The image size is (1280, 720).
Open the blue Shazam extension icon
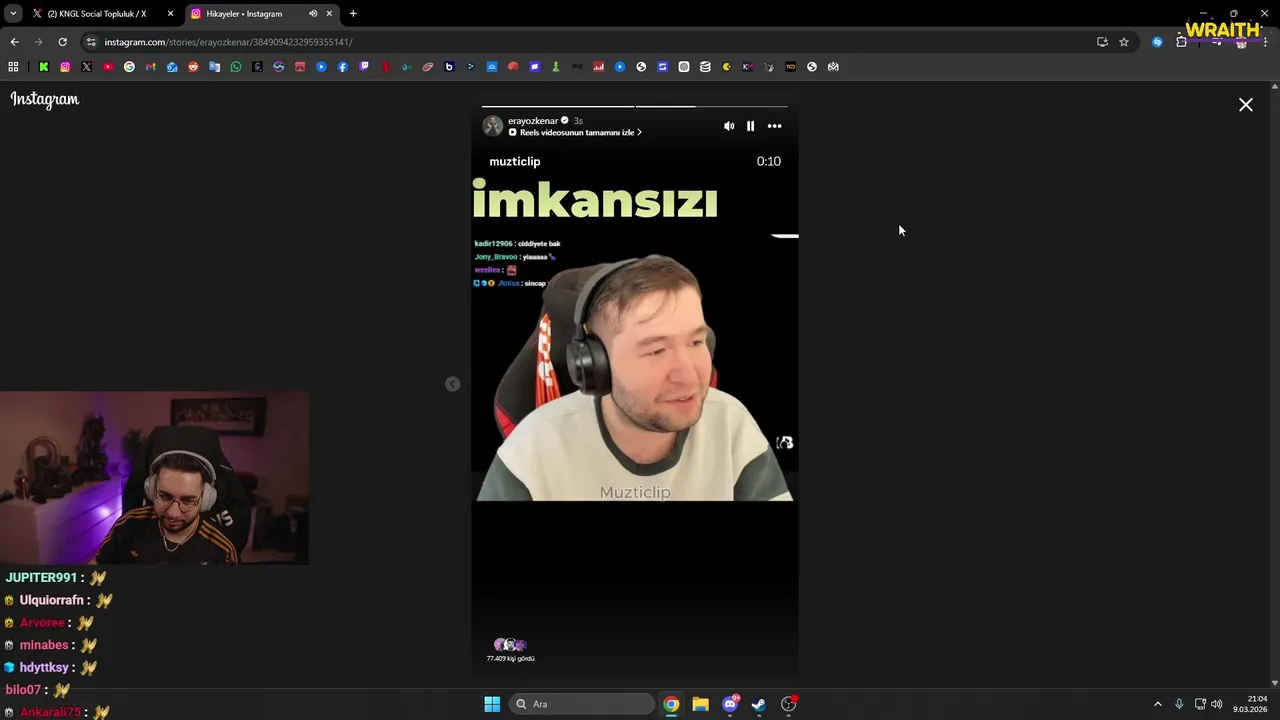point(1157,42)
